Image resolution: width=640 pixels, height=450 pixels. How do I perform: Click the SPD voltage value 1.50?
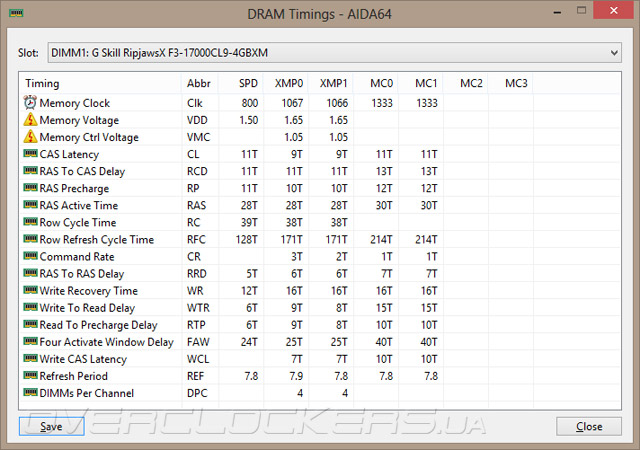point(249,120)
